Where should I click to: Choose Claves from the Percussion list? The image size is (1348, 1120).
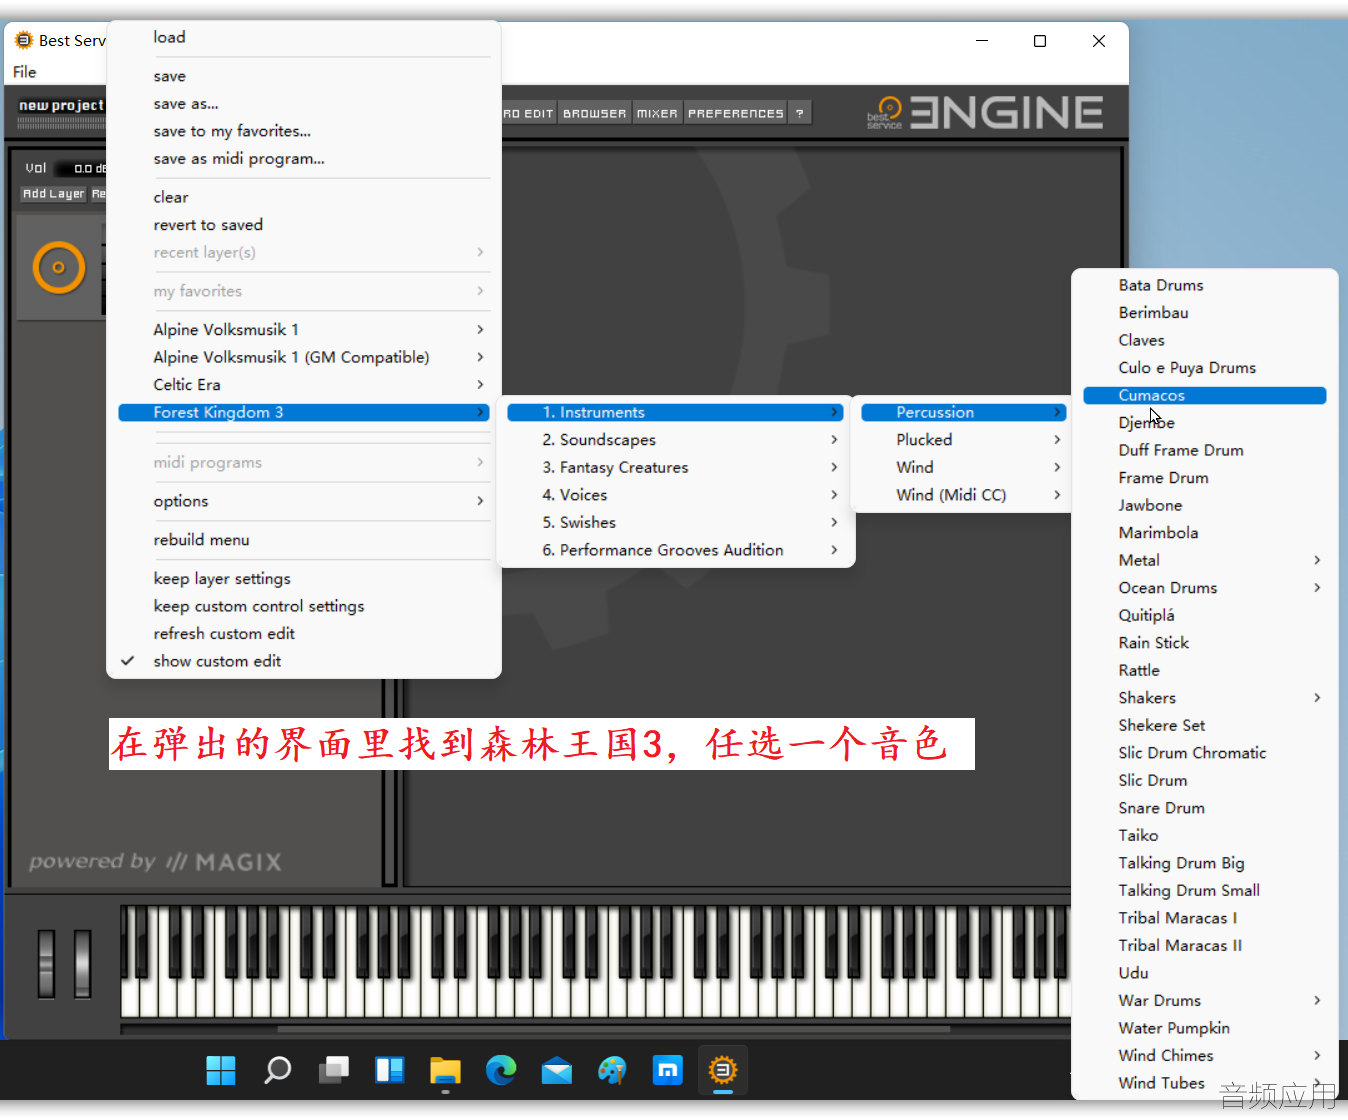tap(1205, 340)
